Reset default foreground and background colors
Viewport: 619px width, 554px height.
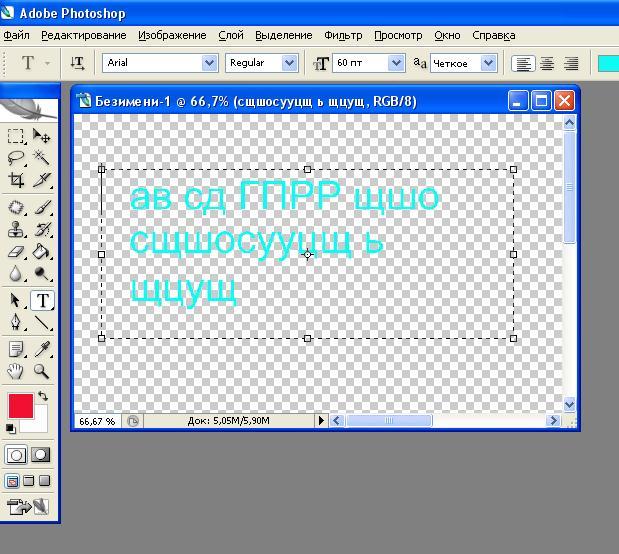[x=11, y=428]
